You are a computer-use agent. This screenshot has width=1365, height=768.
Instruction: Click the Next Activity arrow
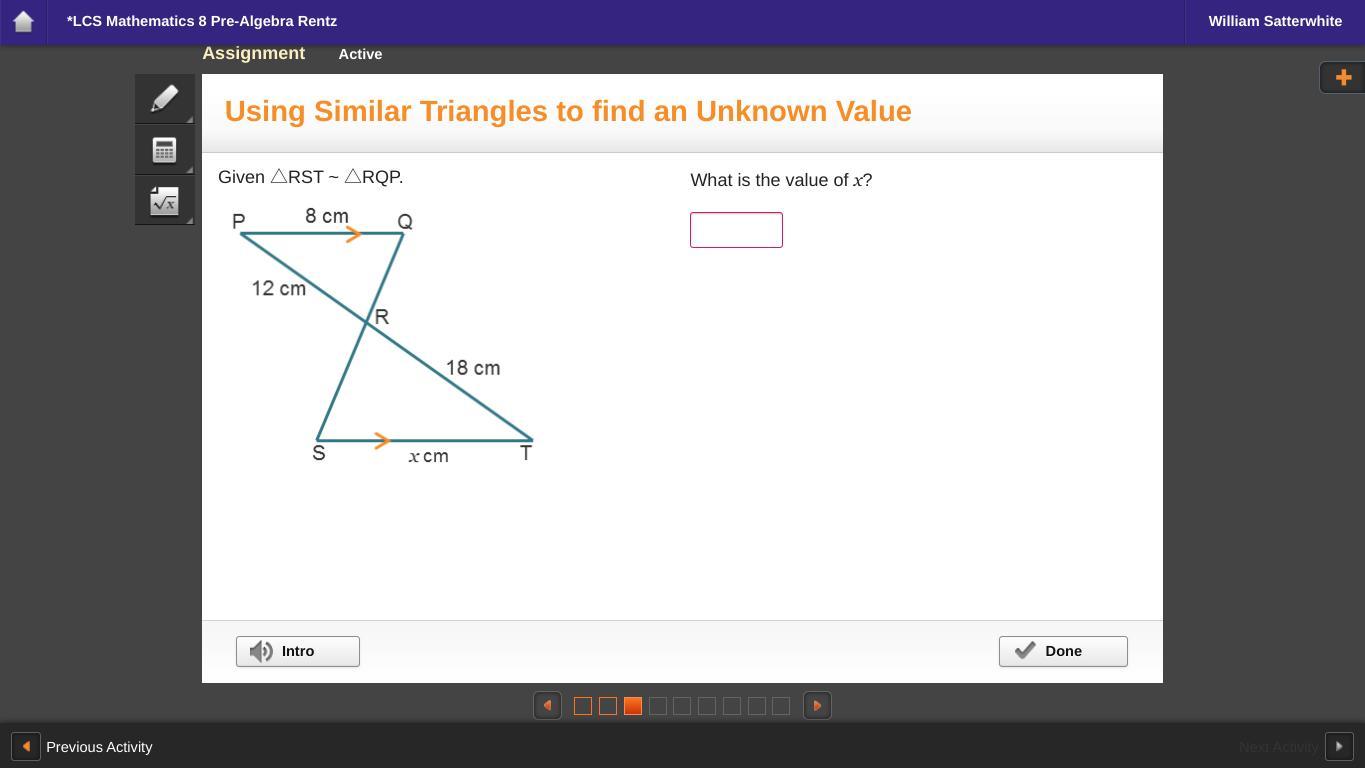click(x=1339, y=746)
